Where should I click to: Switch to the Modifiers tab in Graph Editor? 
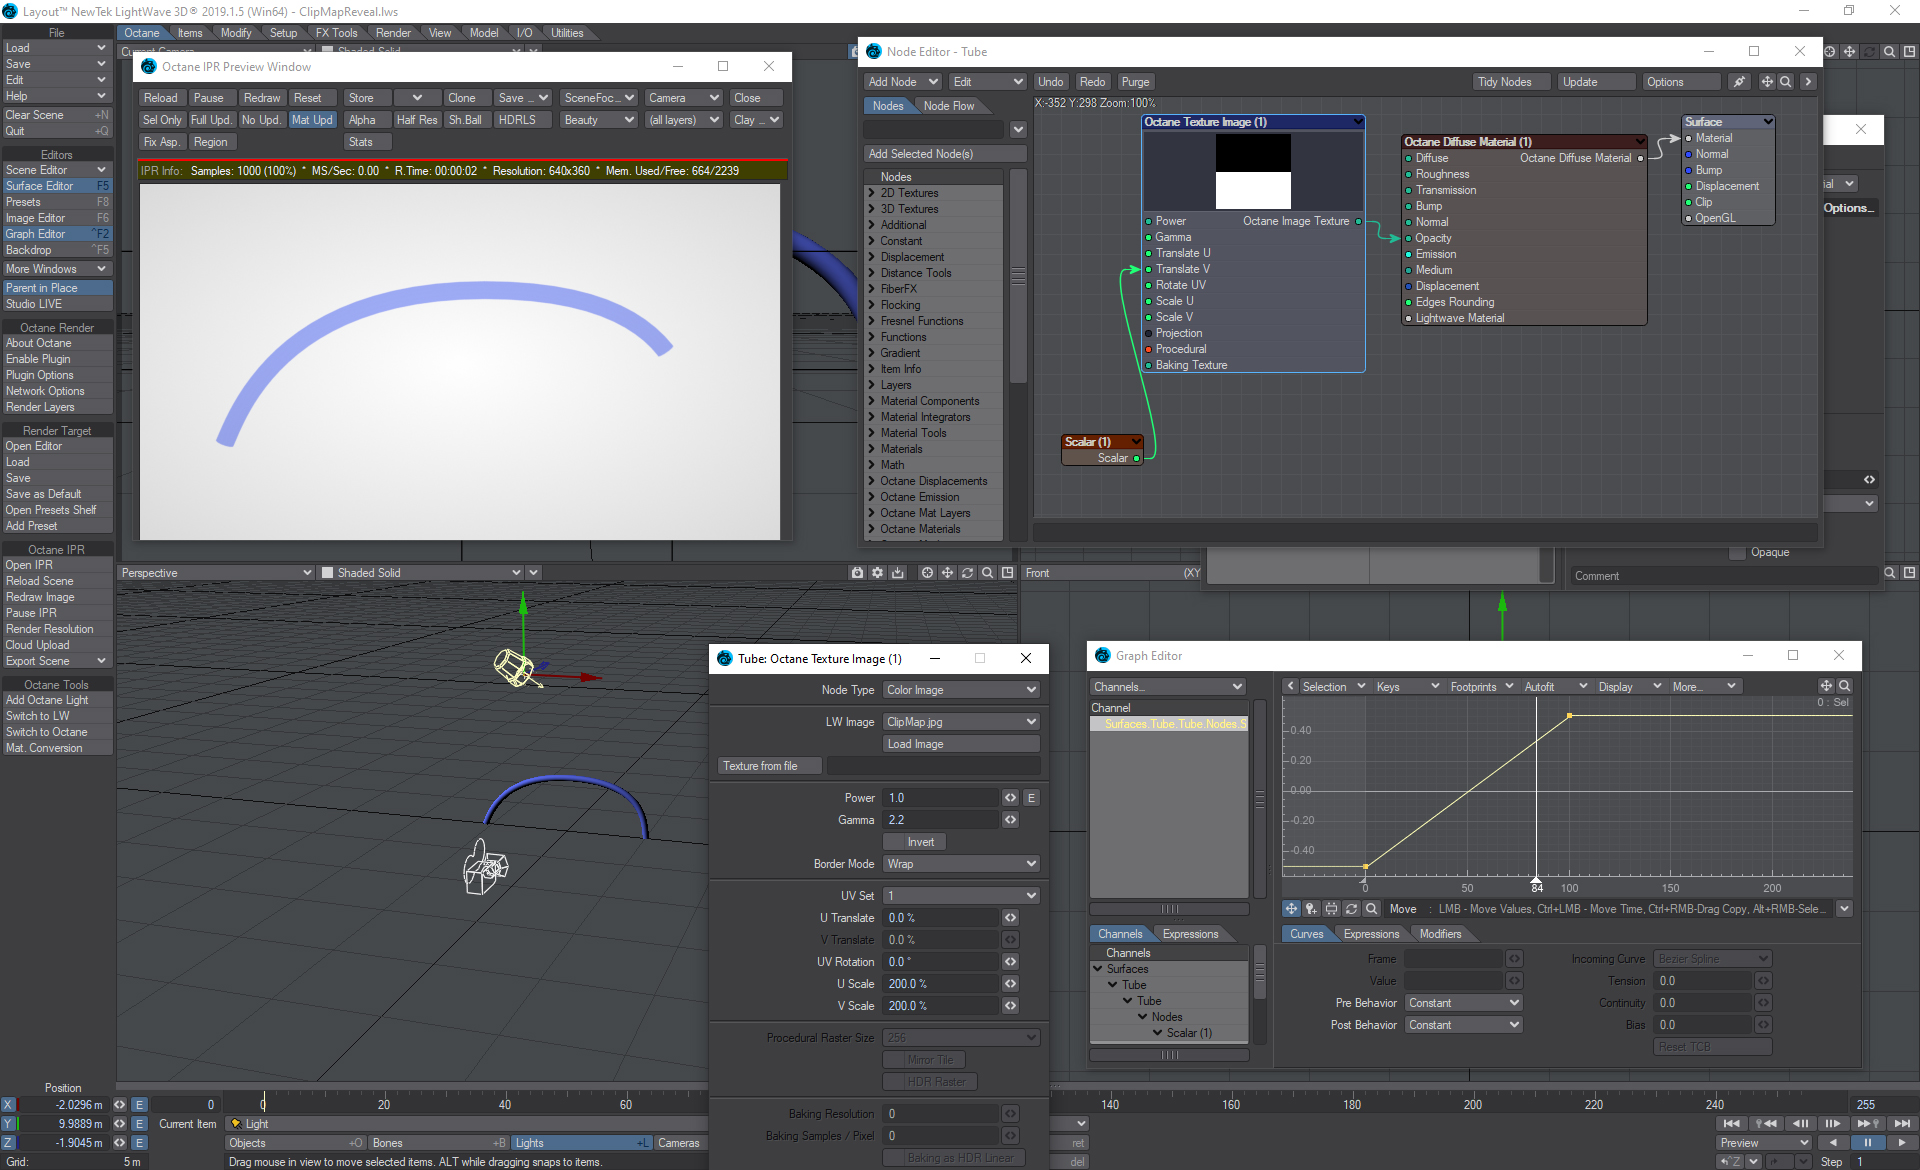tap(1440, 934)
